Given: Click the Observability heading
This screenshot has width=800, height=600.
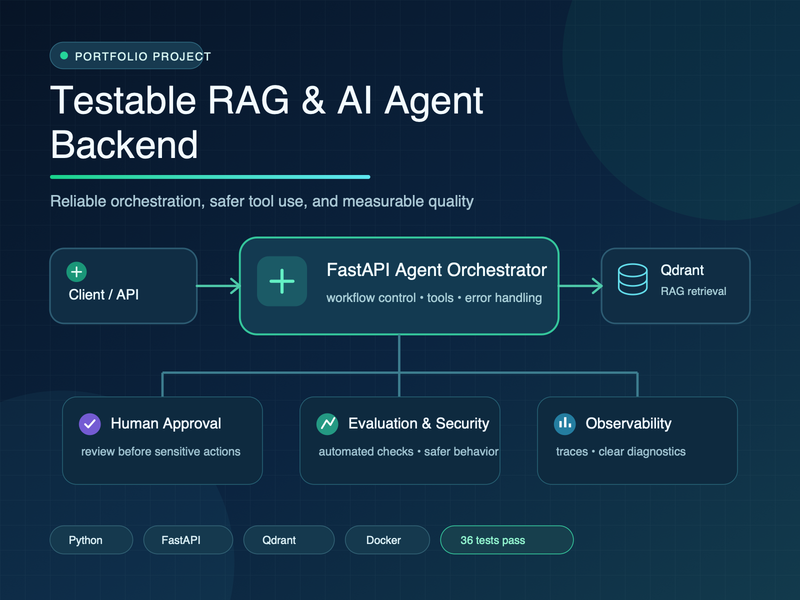Looking at the screenshot, I should click(629, 423).
